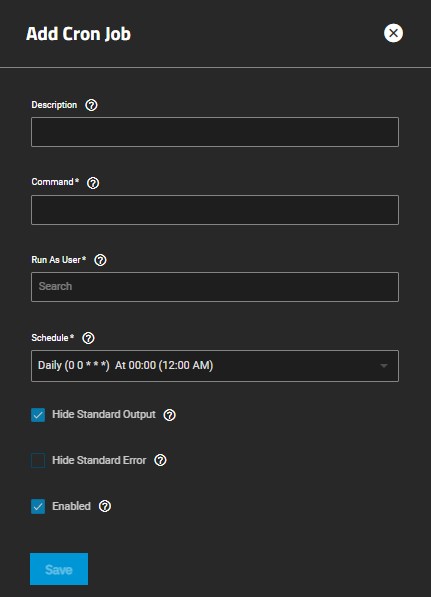
Task: Open Schedule help tooltip icon
Action: pos(88,338)
